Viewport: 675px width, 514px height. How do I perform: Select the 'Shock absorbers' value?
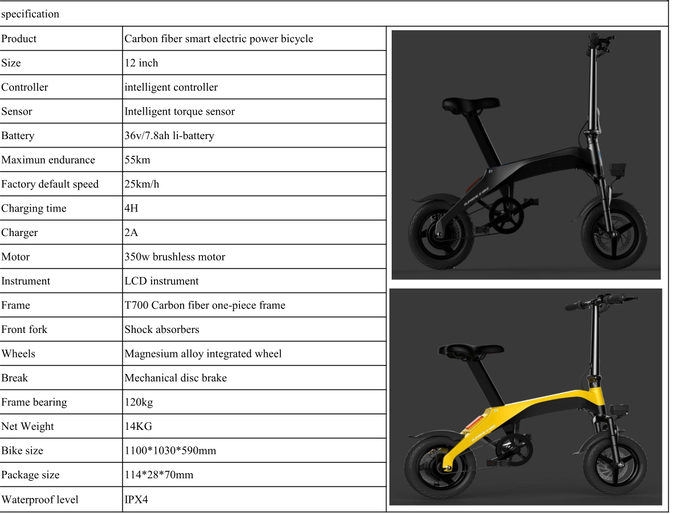point(162,329)
